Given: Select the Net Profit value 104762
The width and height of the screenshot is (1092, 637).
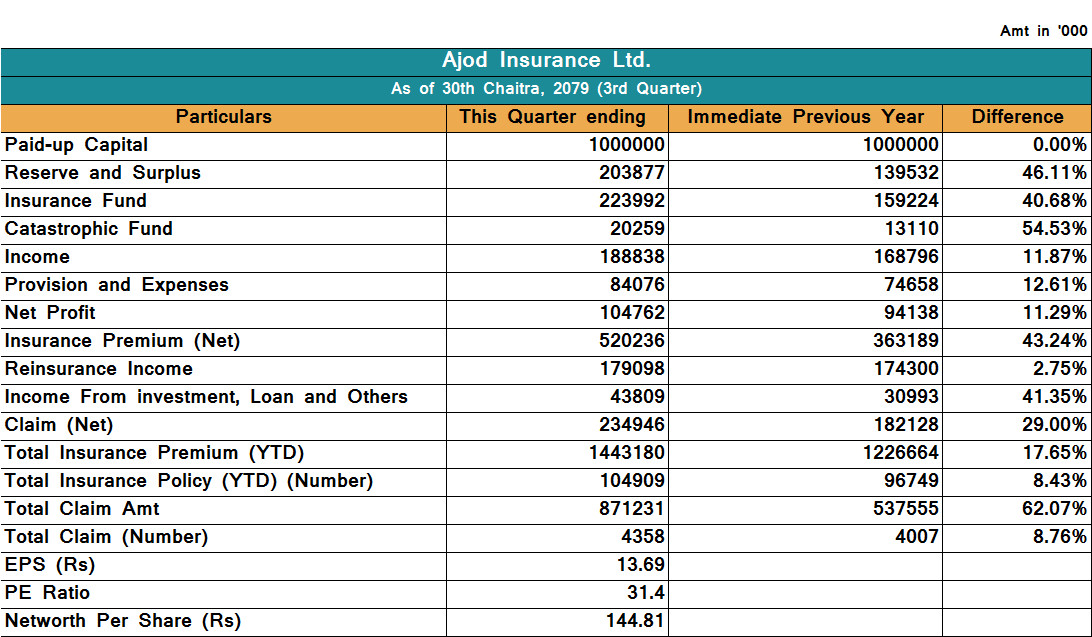Looking at the screenshot, I should tap(632, 313).
